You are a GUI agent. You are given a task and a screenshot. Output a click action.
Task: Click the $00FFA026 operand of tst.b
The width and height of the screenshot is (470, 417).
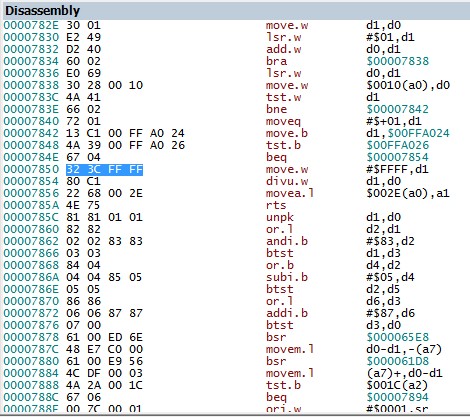point(397,145)
